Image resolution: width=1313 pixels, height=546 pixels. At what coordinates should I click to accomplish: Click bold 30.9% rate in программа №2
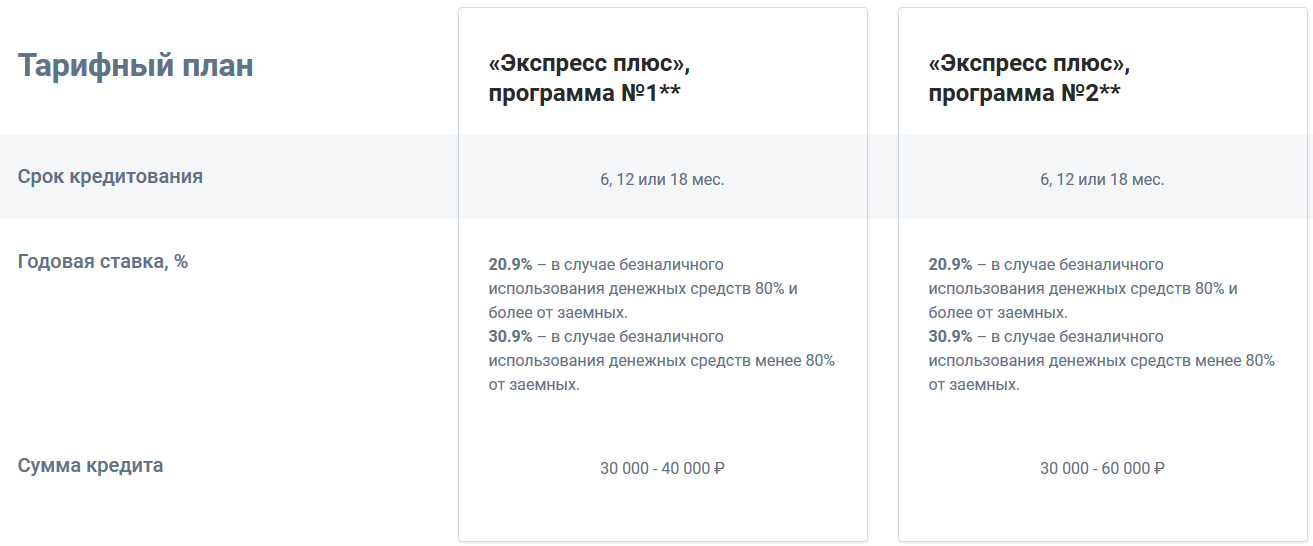tap(950, 337)
